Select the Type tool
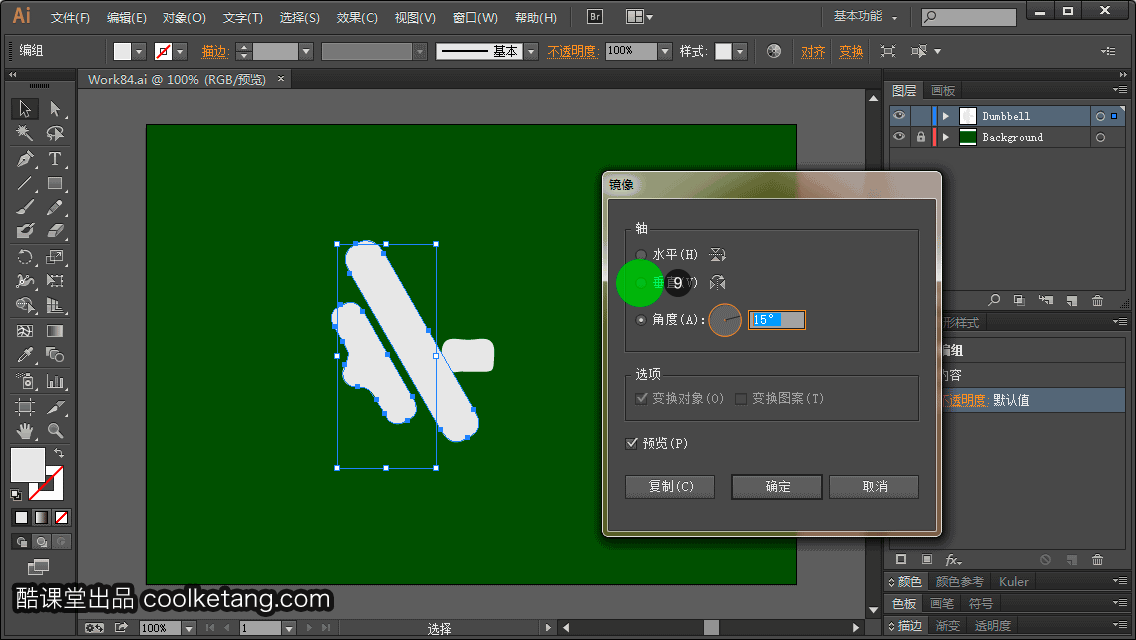The width and height of the screenshot is (1136, 640). point(55,159)
